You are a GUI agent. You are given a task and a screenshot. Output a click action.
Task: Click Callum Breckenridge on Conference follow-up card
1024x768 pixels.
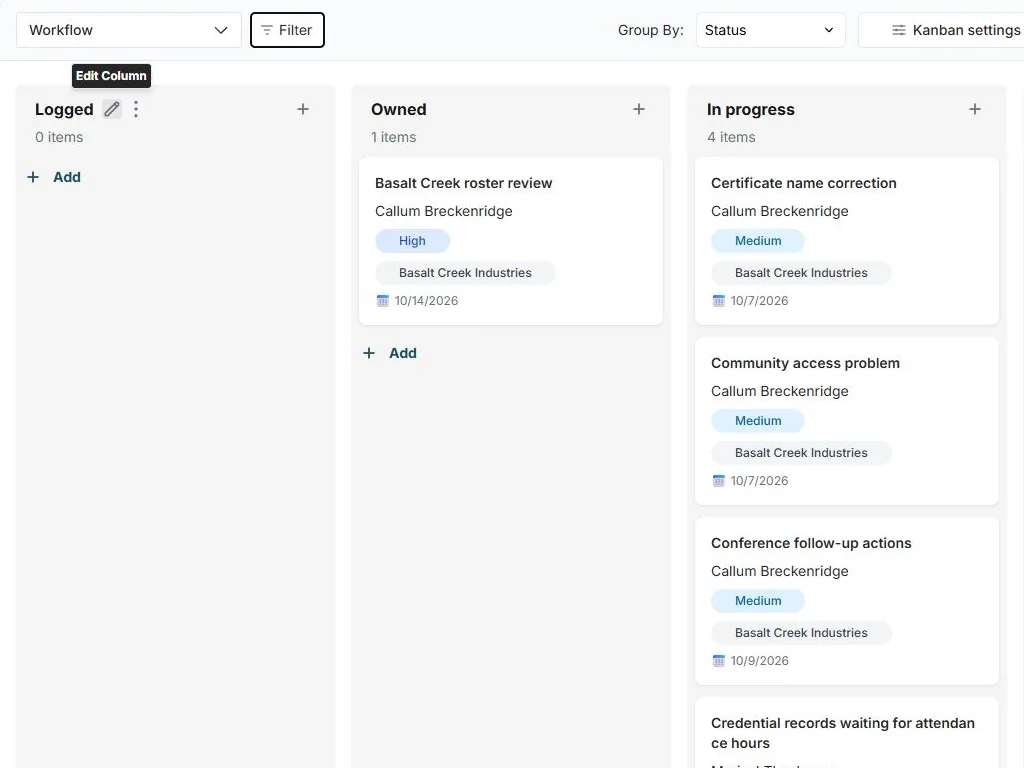coord(780,572)
